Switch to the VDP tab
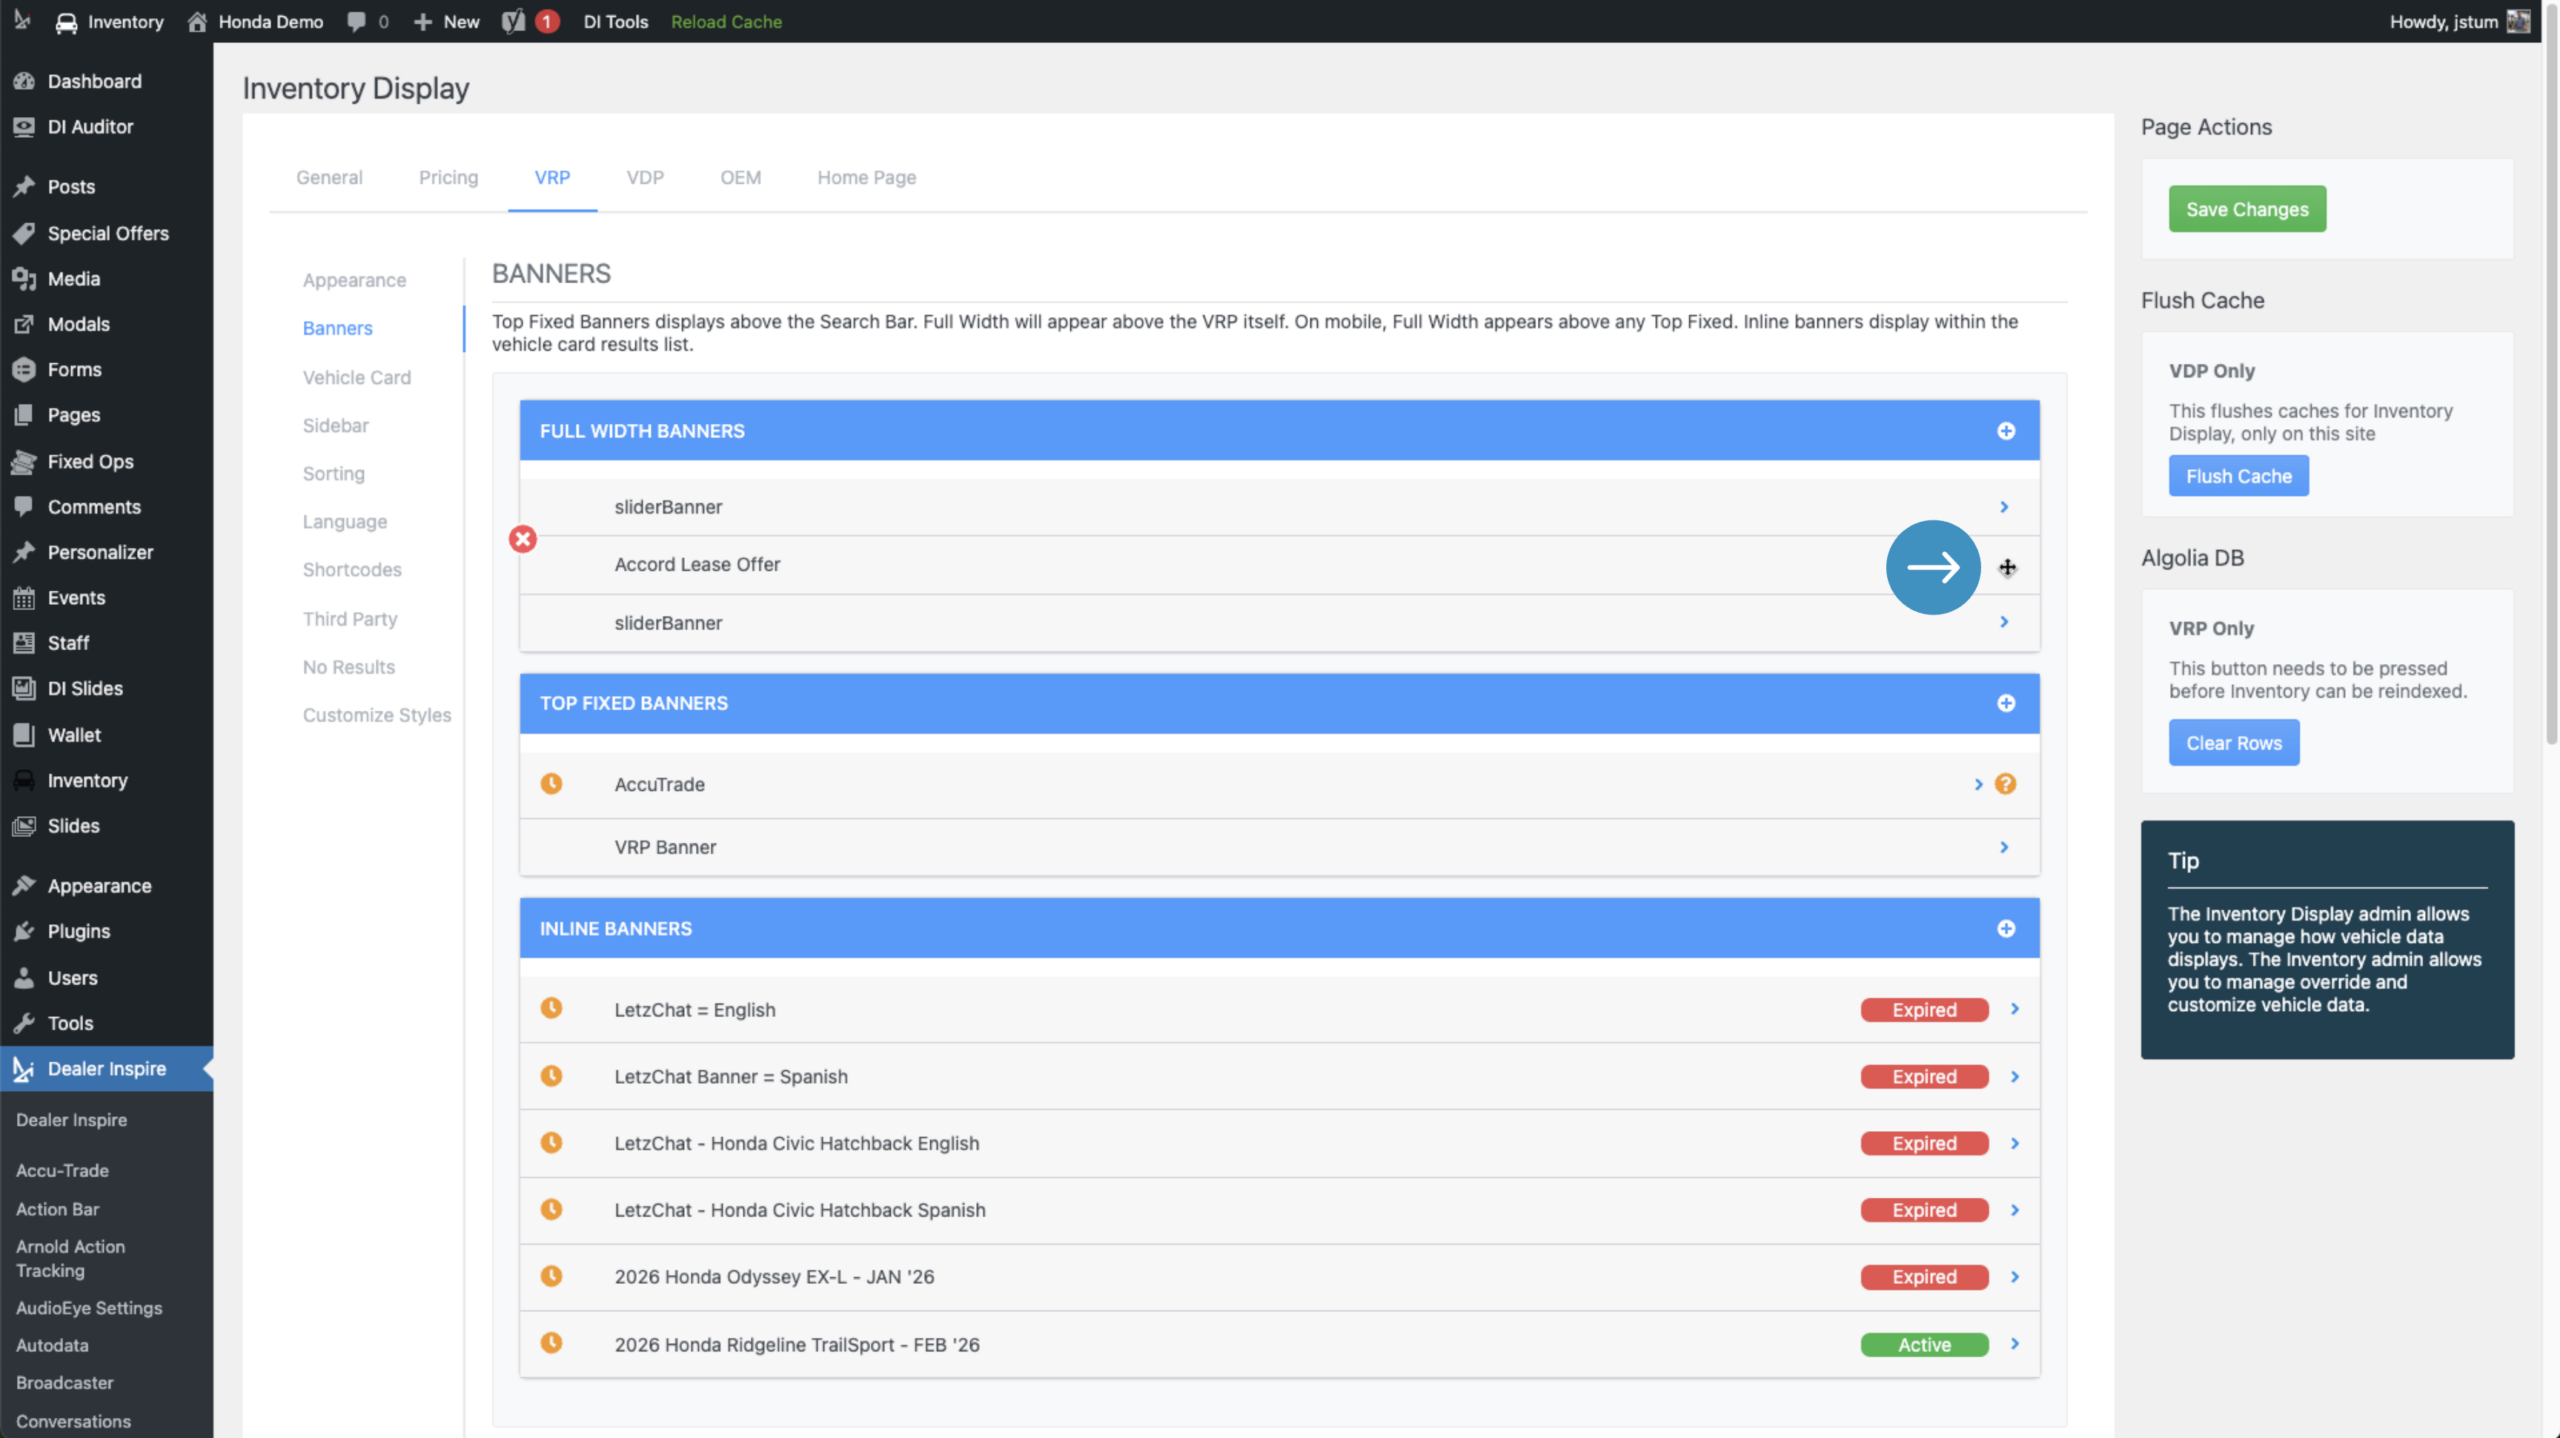Viewport: 2560px width, 1438px height. click(645, 177)
